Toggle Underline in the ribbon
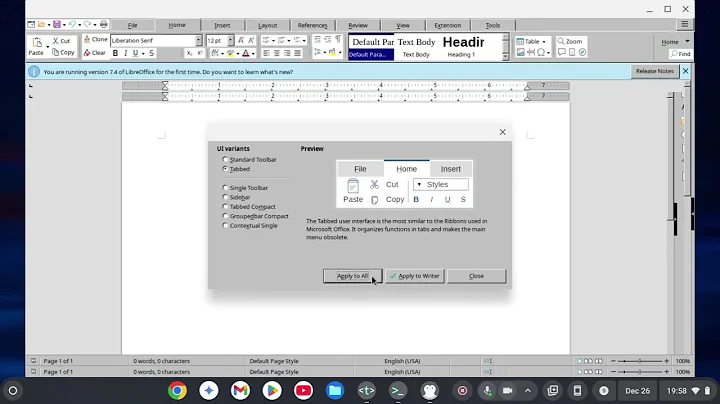Viewport: 720px width, 404px height. click(135, 53)
